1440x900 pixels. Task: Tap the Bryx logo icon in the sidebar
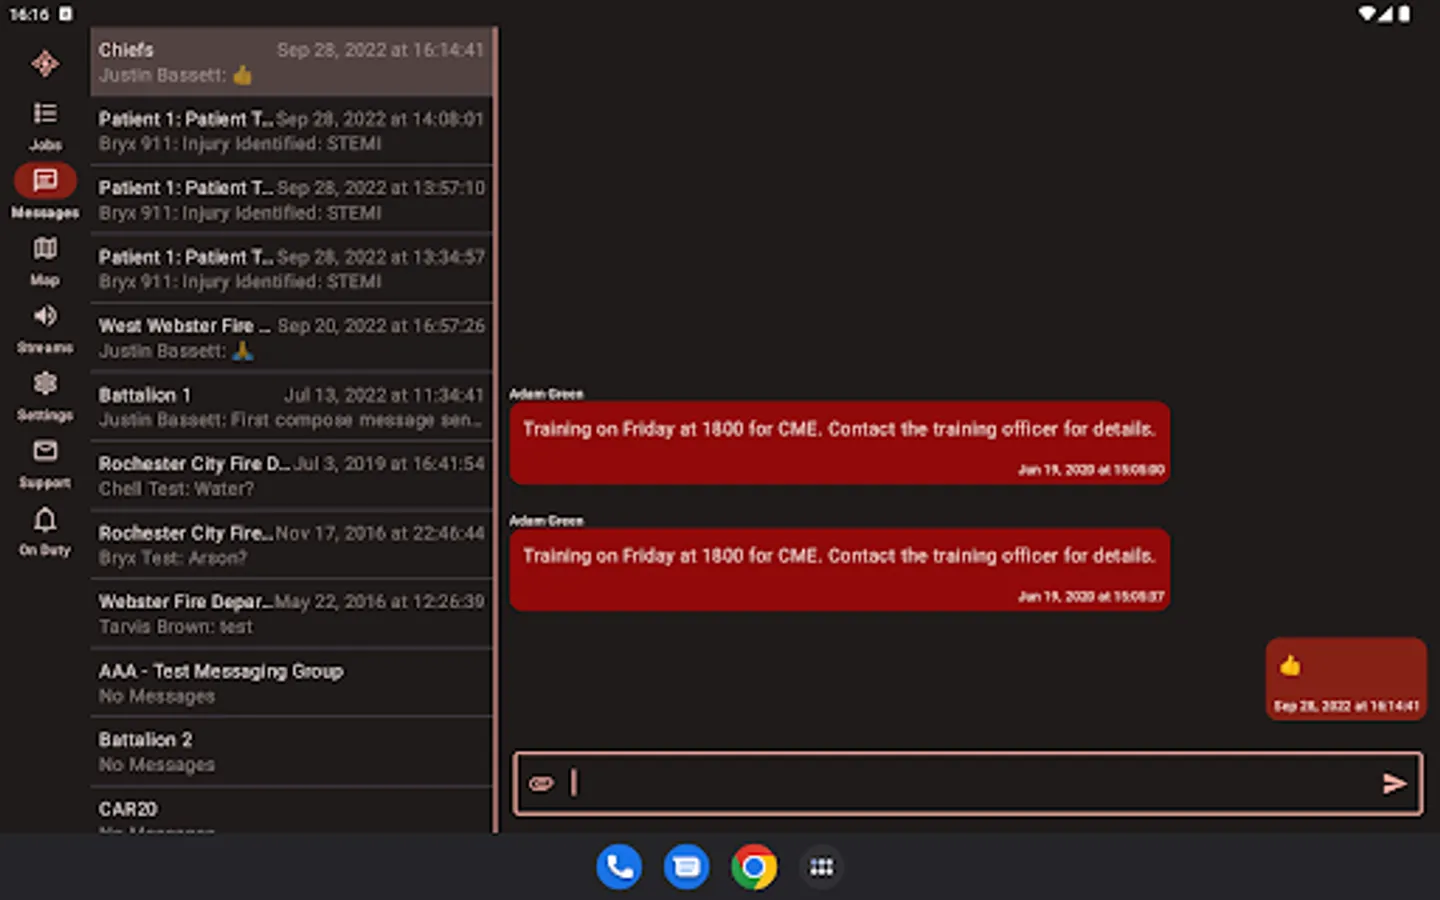(45, 64)
